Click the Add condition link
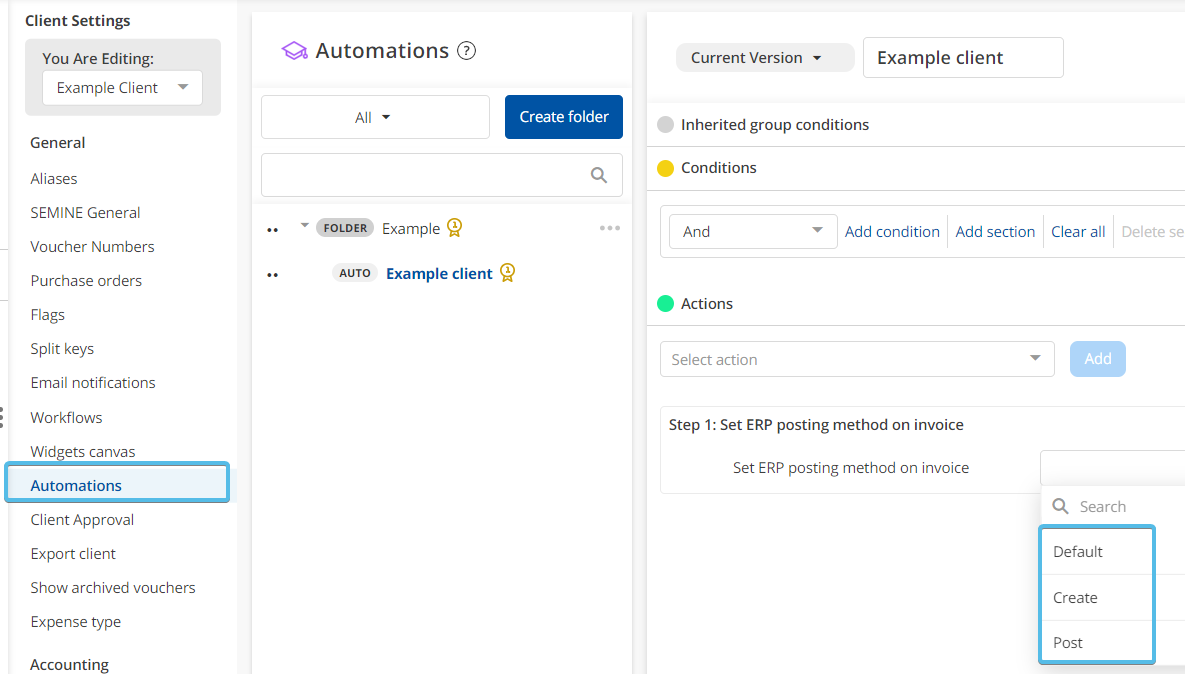Screen dimensions: 1185x674 [892, 231]
